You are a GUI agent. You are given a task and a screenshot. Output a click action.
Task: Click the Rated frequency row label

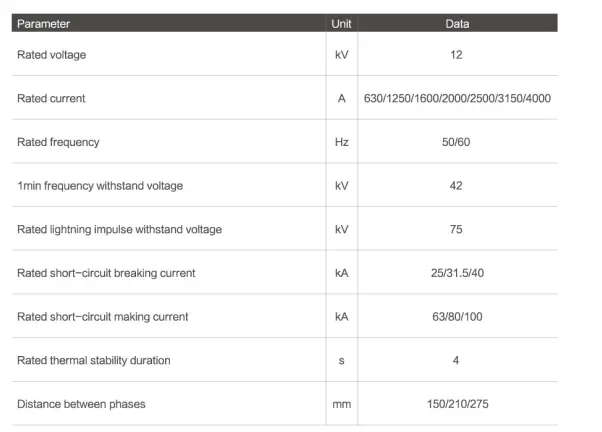click(58, 142)
